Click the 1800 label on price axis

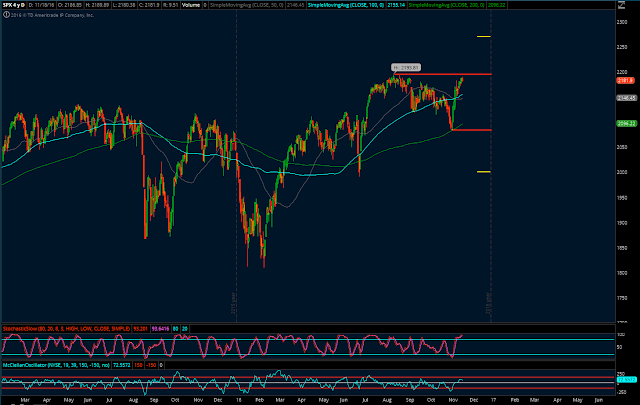point(622,273)
